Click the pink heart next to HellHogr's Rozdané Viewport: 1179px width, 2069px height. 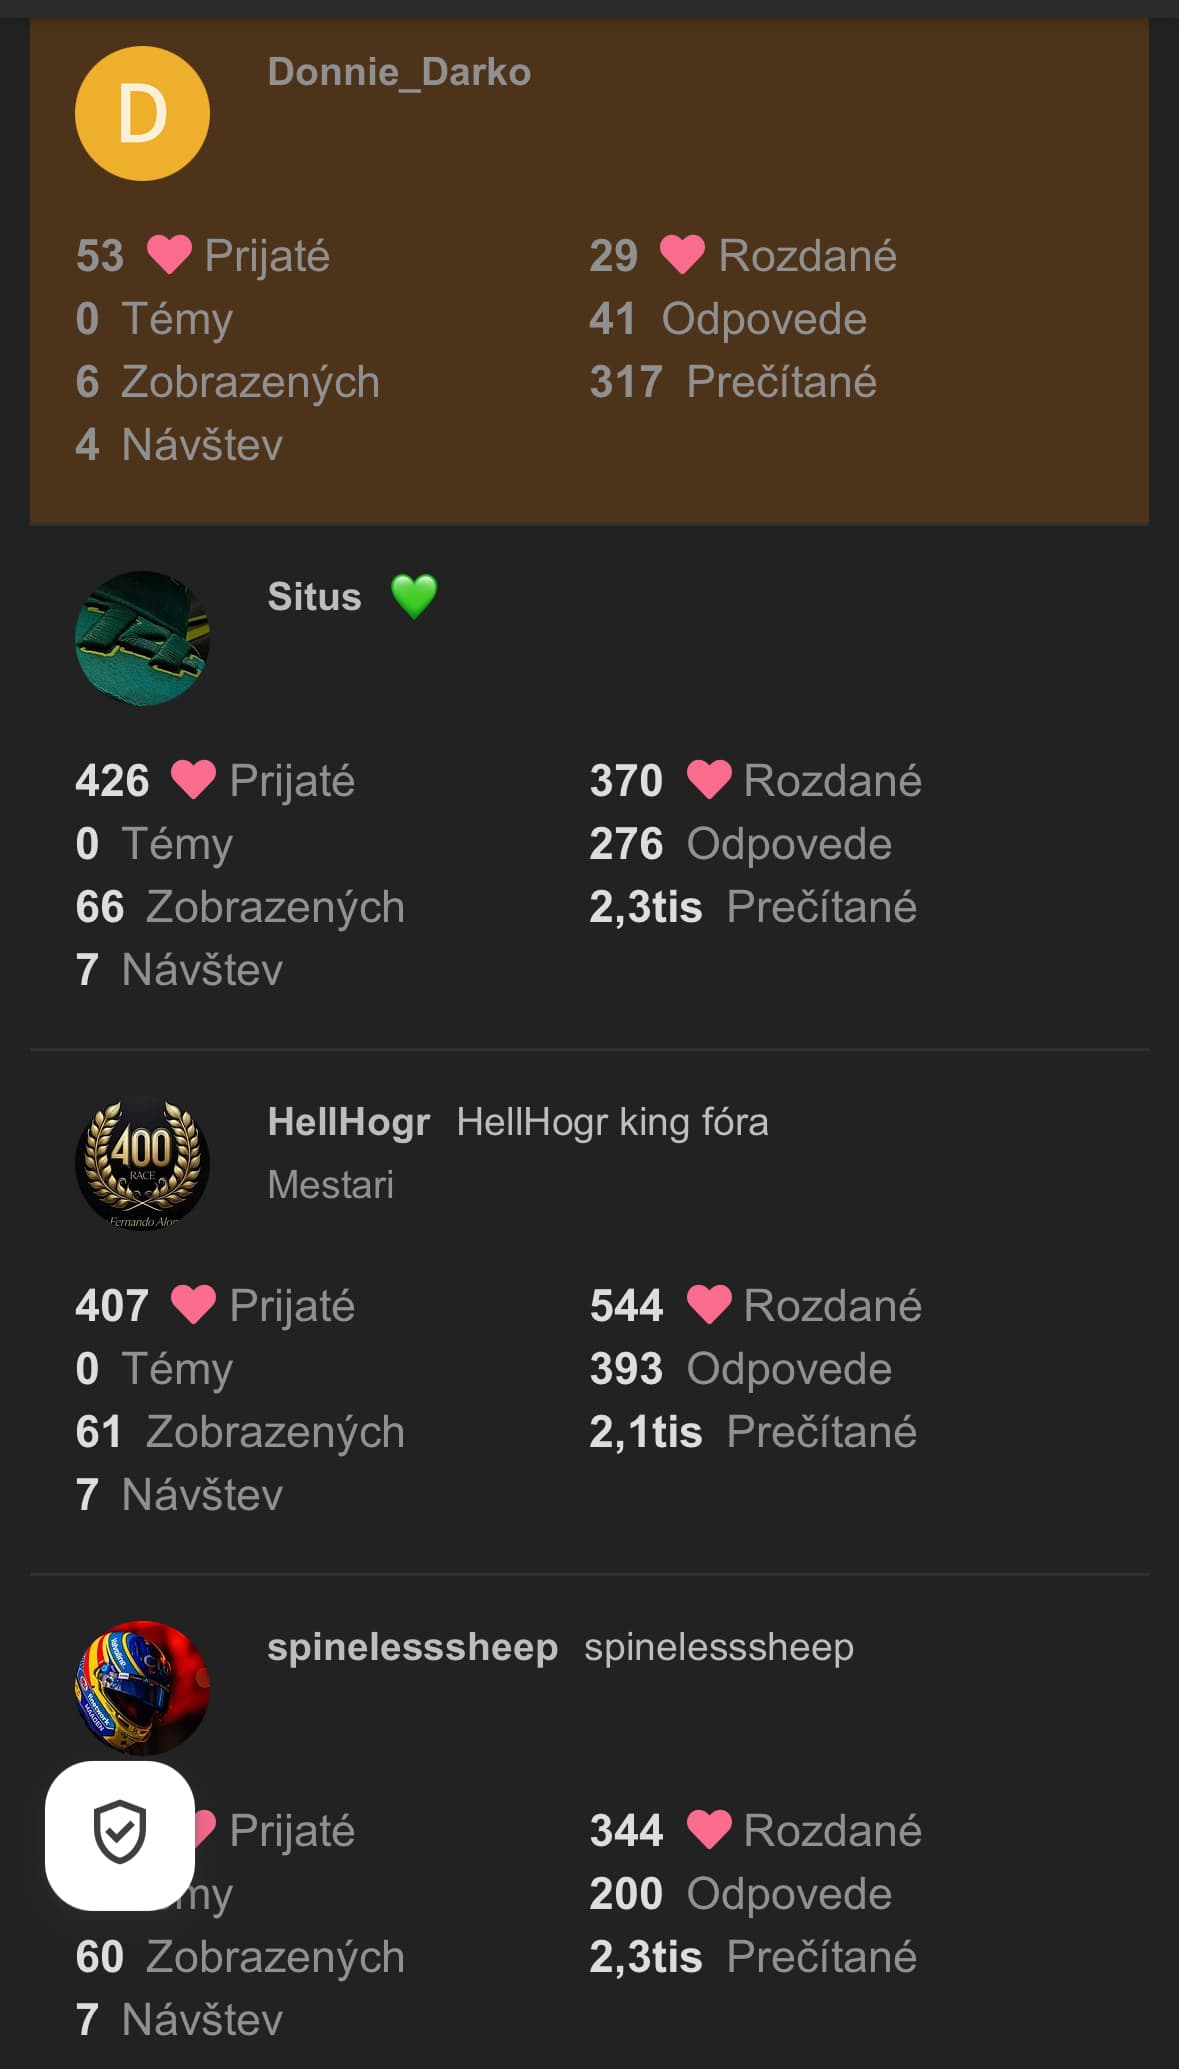709,1305
